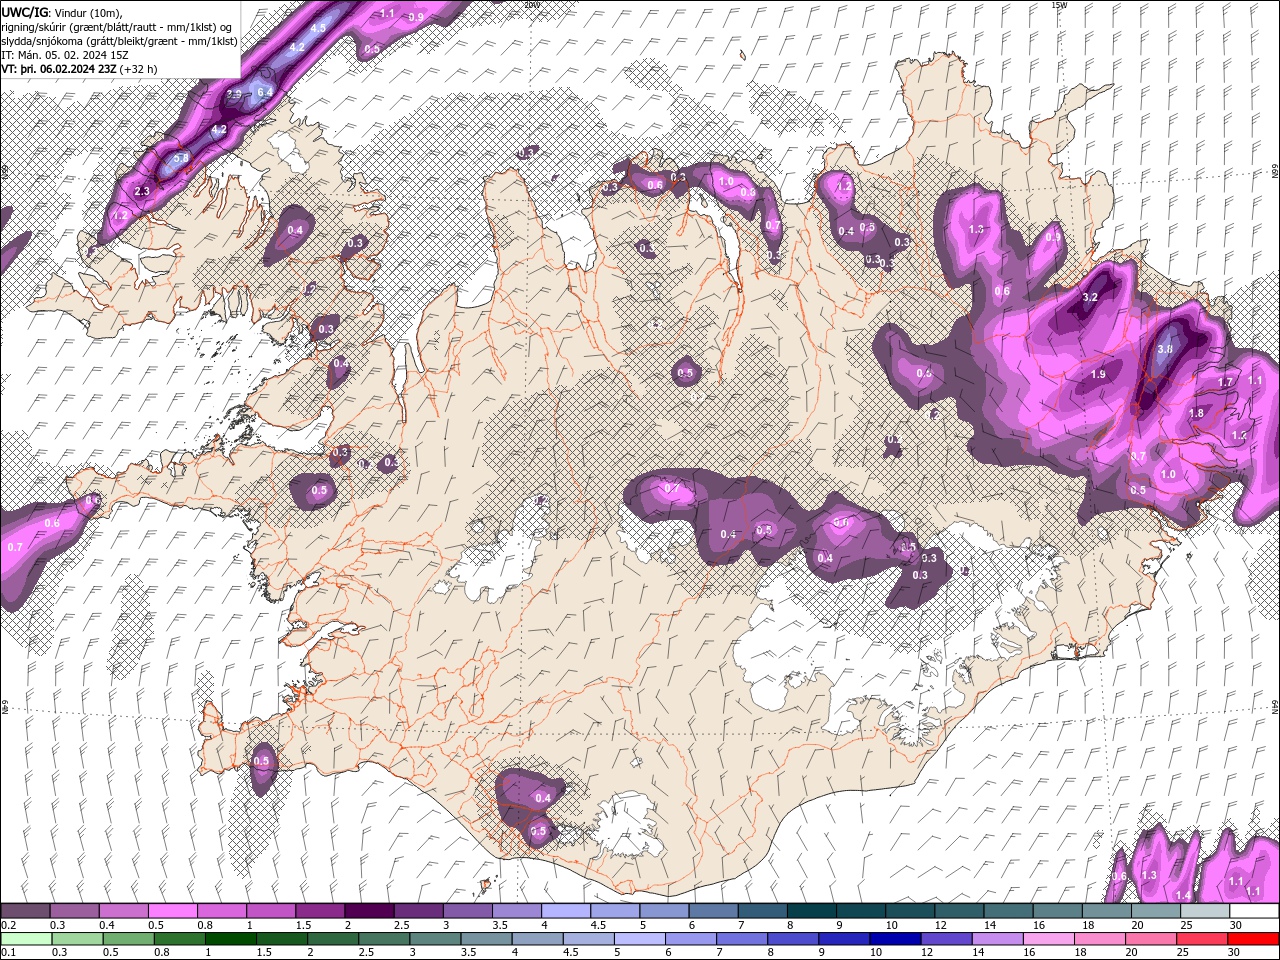This screenshot has width=1280, height=960.
Task: Click the '20W' longitude label at top
Action: 532,4
